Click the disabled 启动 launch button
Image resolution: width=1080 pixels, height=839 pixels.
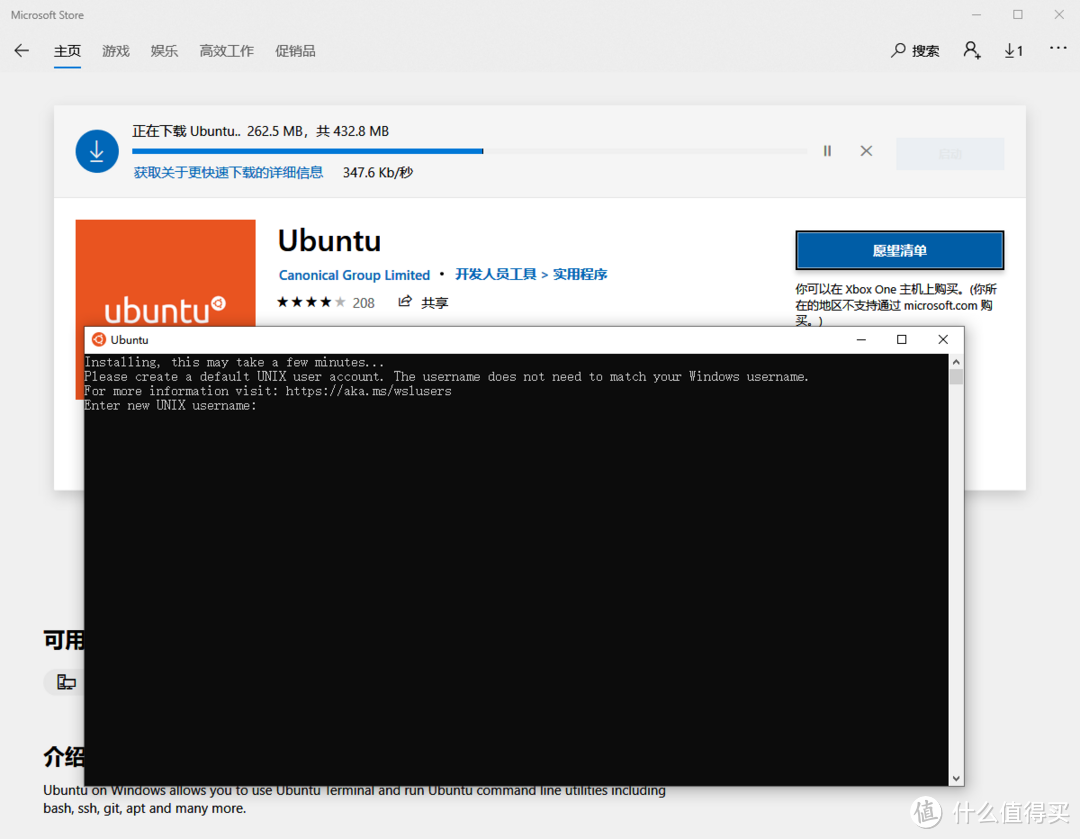950,154
